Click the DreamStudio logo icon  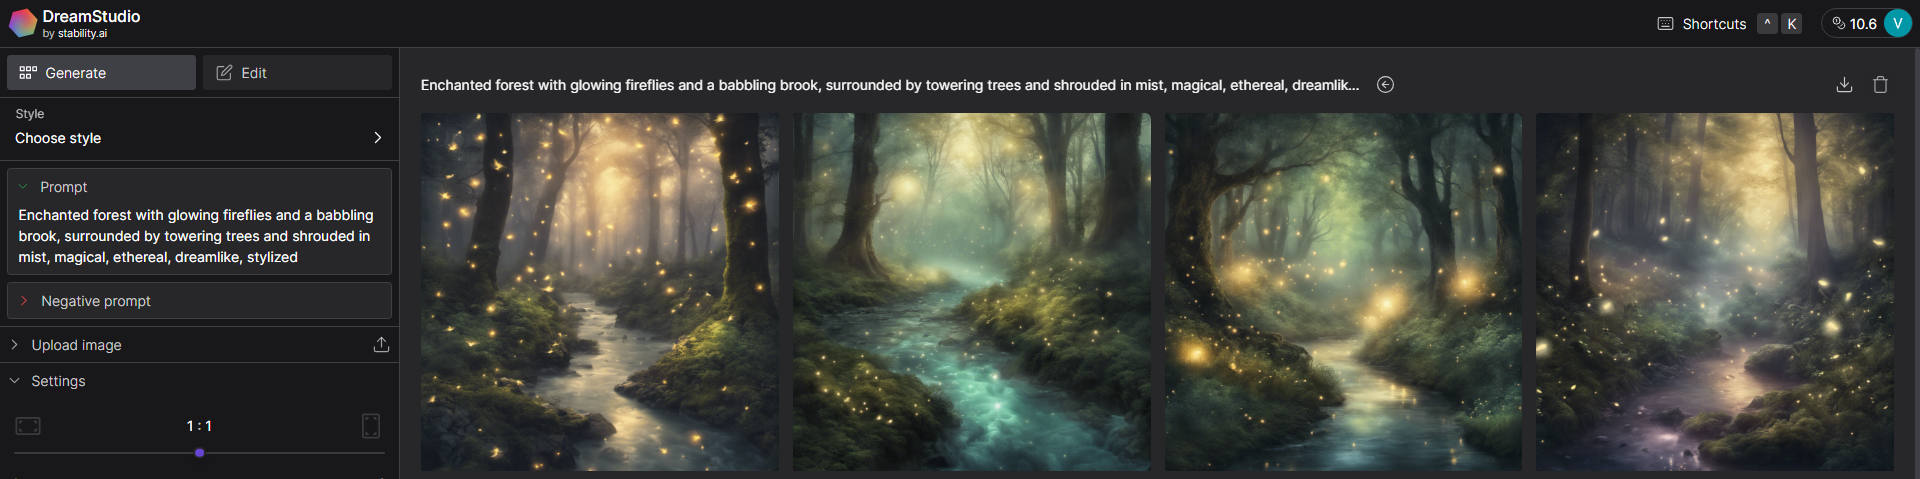(x=22, y=23)
